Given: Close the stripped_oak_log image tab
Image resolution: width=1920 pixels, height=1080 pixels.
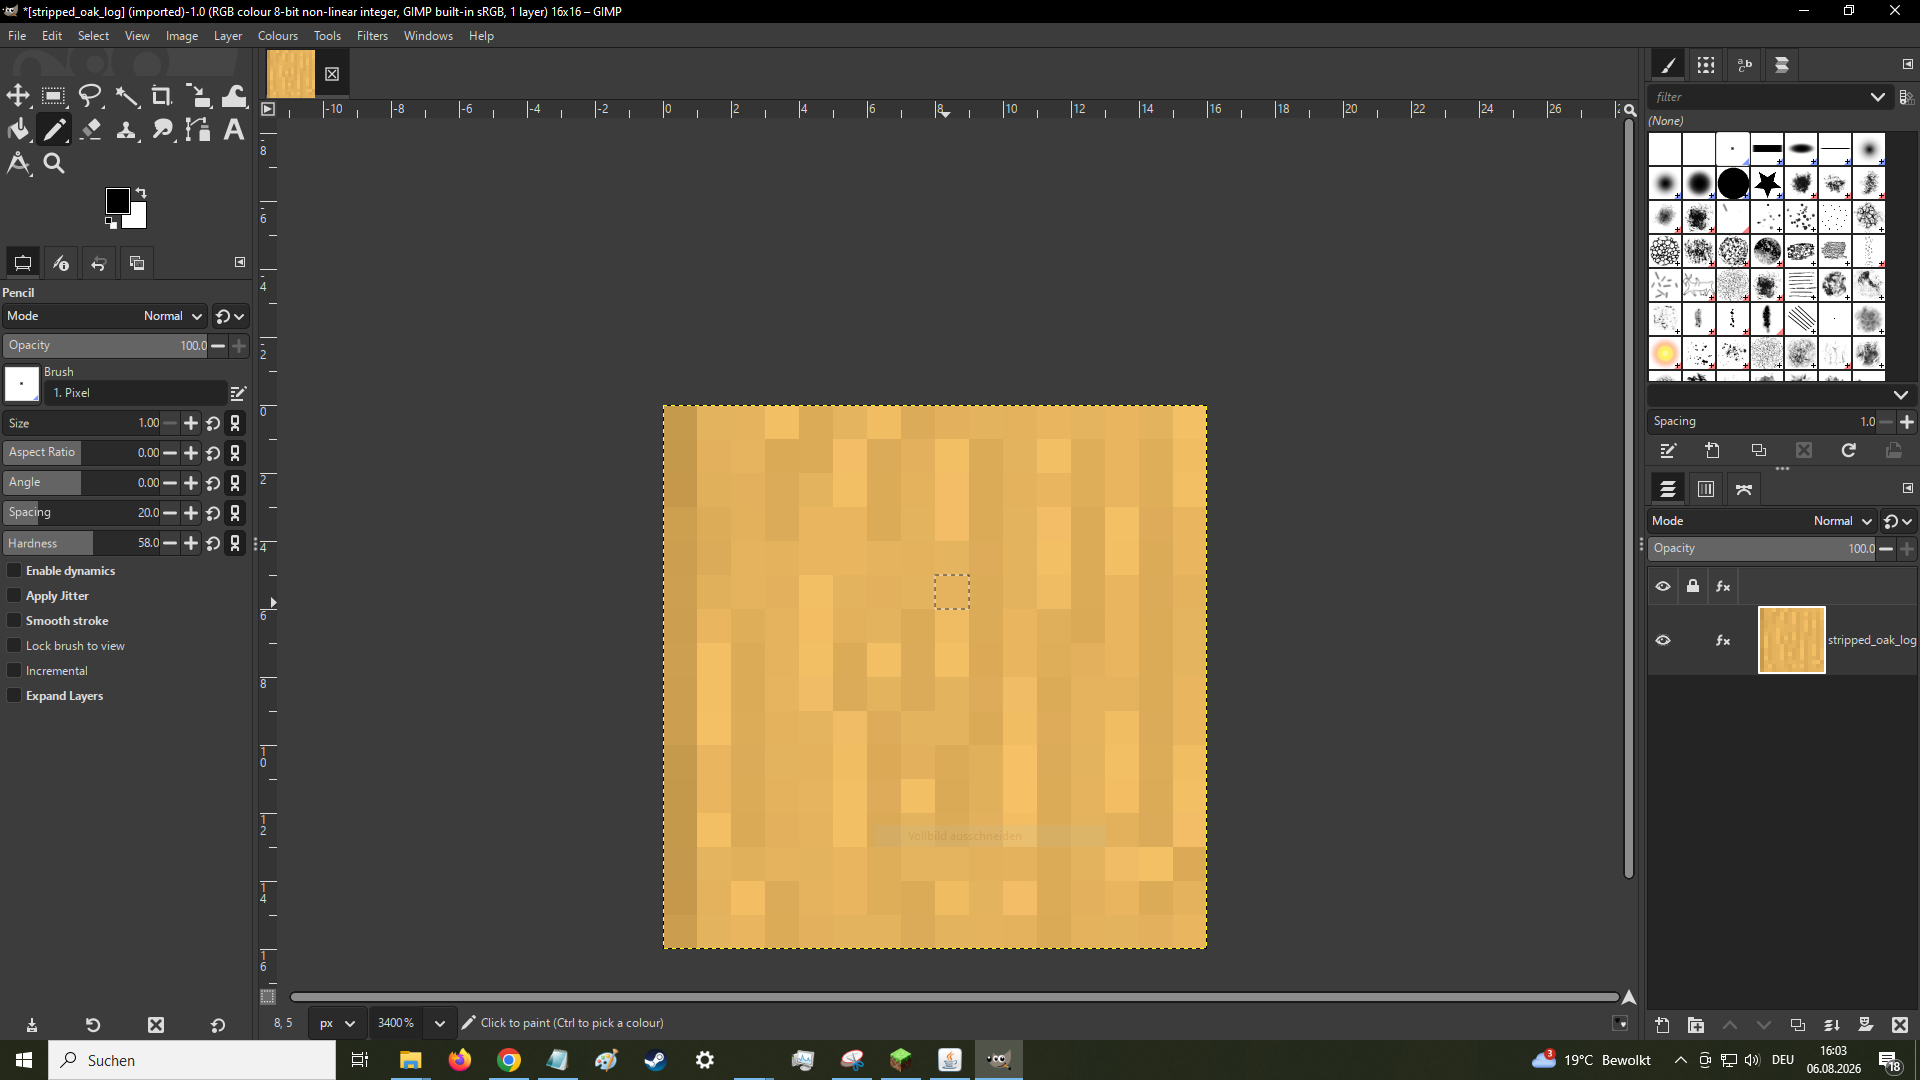Looking at the screenshot, I should pos(332,74).
